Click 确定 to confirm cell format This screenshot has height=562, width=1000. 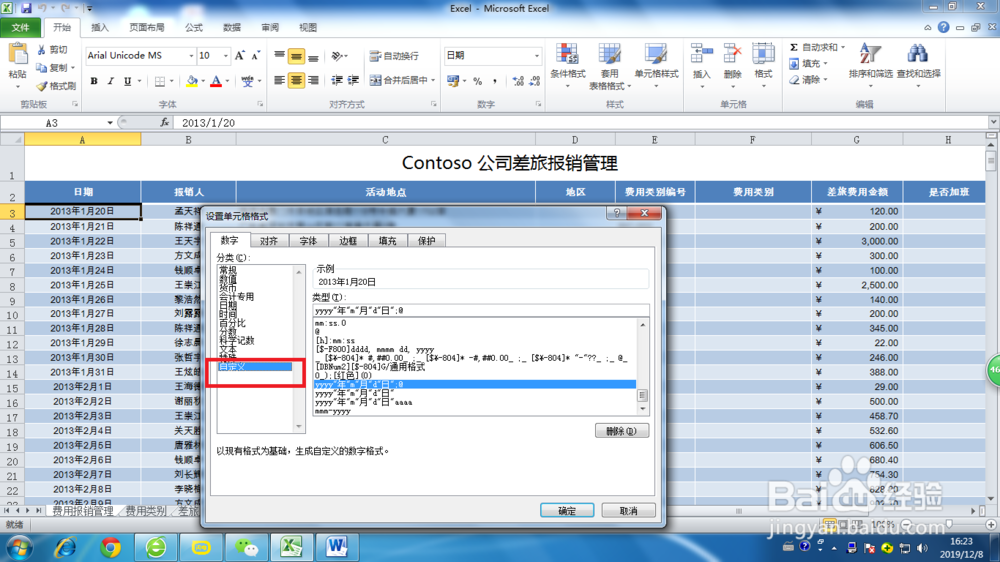[567, 510]
